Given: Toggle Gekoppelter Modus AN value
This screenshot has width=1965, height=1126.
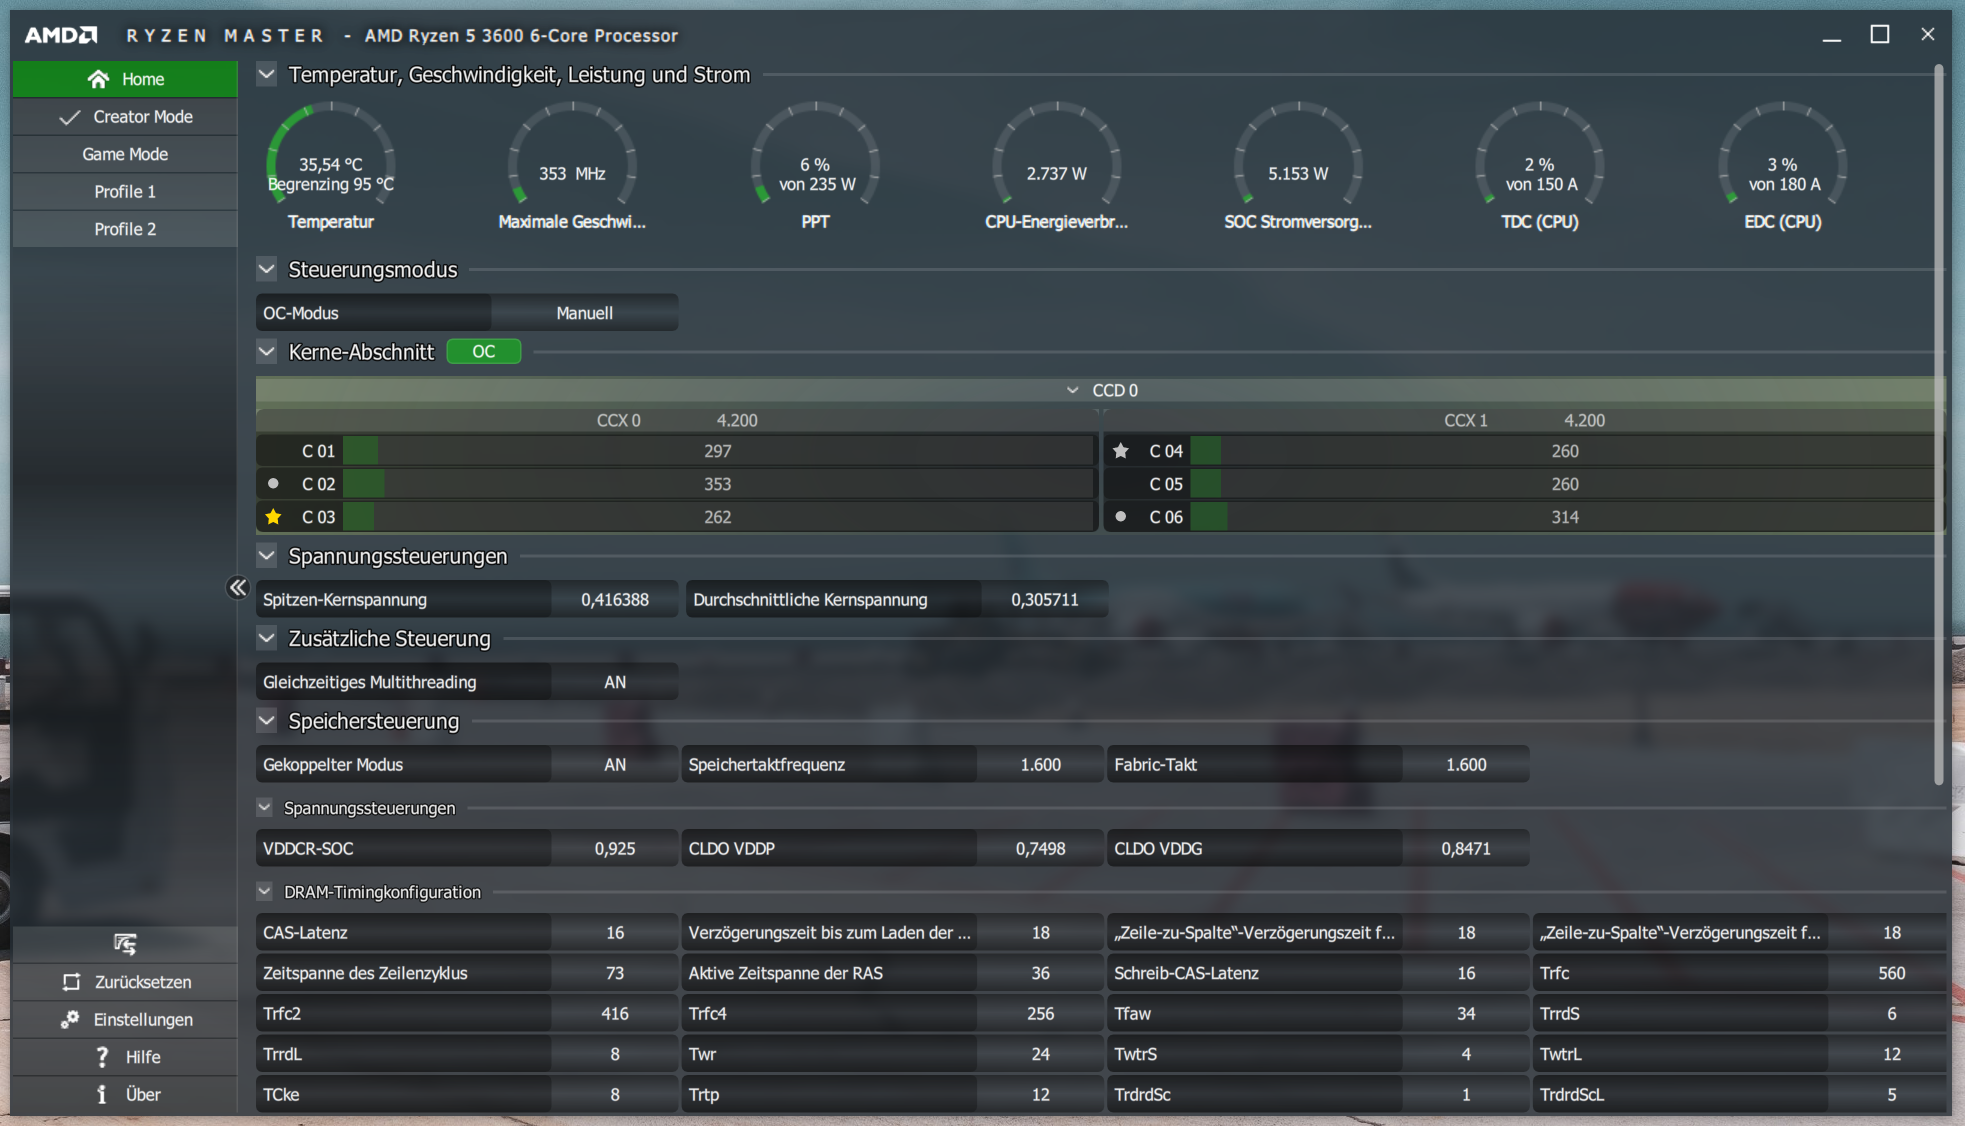Looking at the screenshot, I should [614, 765].
